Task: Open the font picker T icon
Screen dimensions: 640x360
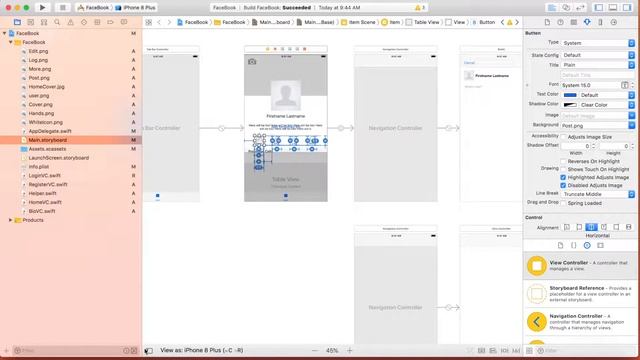Action: coord(624,85)
